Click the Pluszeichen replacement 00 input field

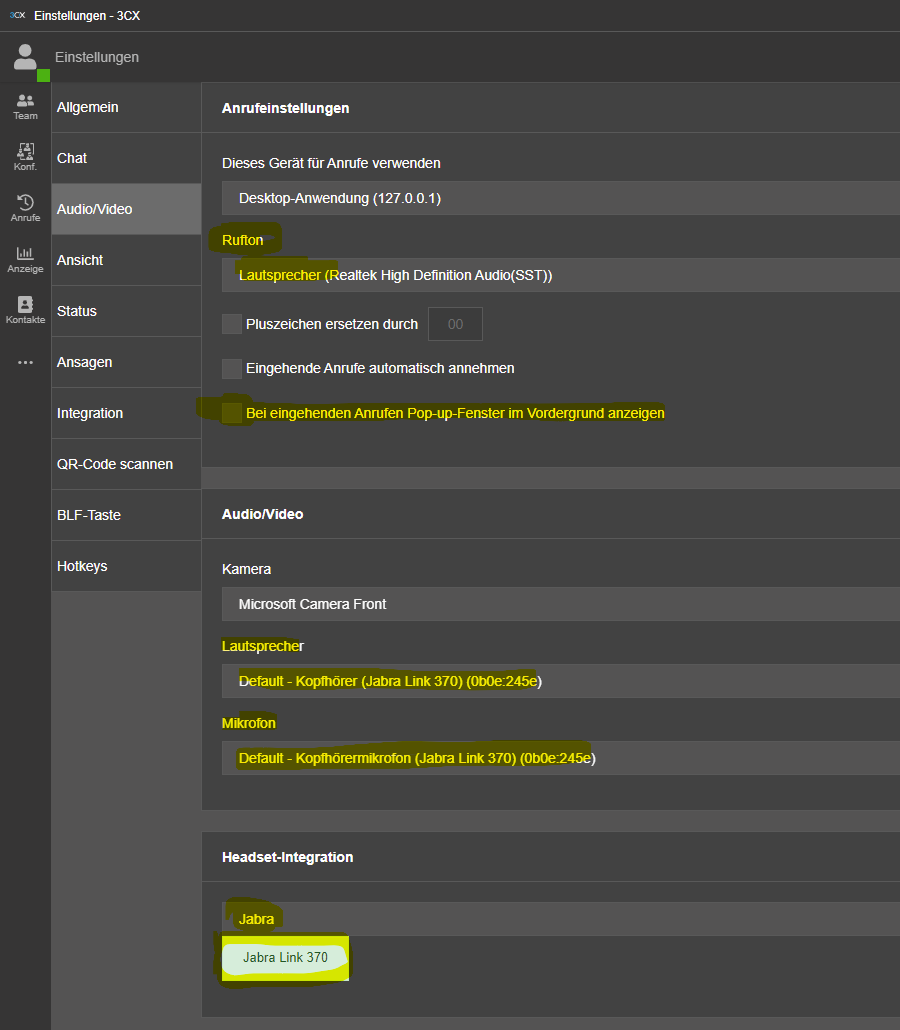click(x=455, y=324)
